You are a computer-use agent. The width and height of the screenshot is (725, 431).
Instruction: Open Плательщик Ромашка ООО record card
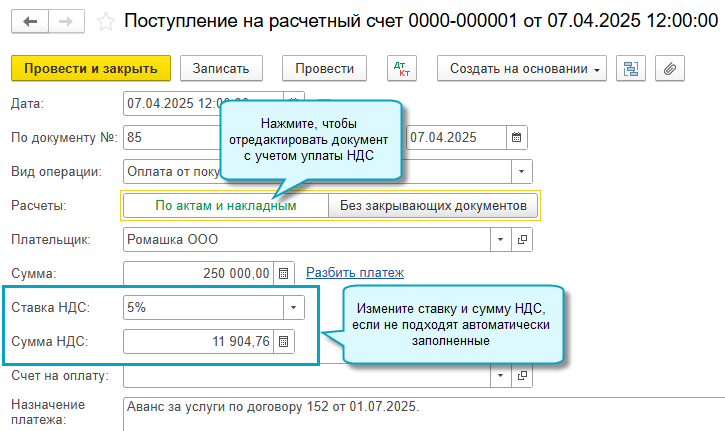tap(522, 240)
